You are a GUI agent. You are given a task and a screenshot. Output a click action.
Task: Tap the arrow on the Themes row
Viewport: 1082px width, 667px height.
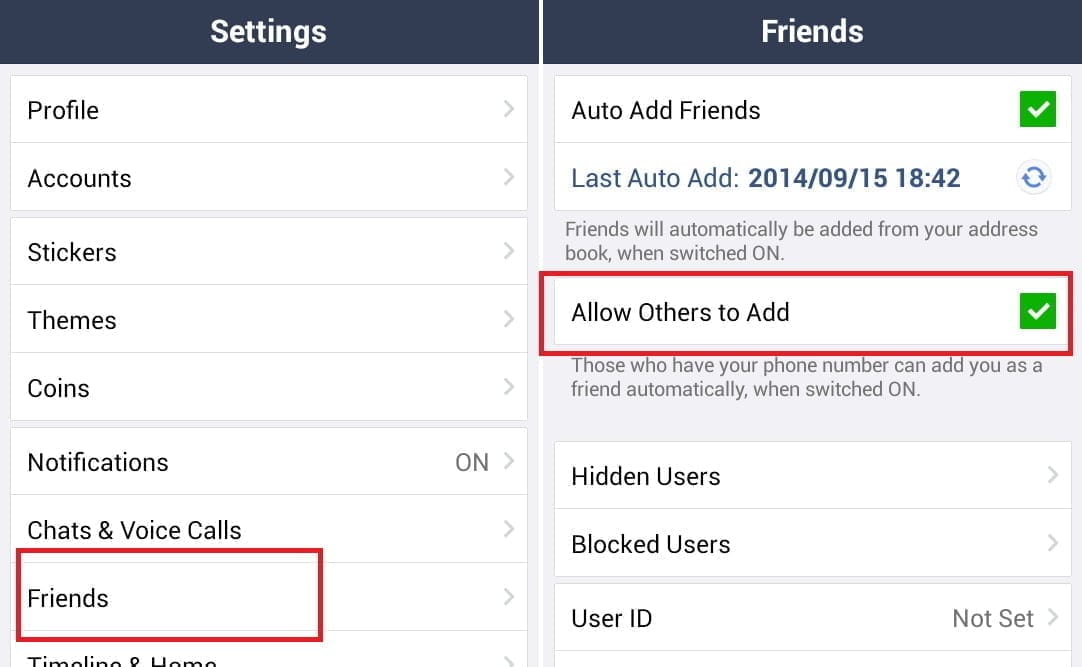[x=509, y=319]
